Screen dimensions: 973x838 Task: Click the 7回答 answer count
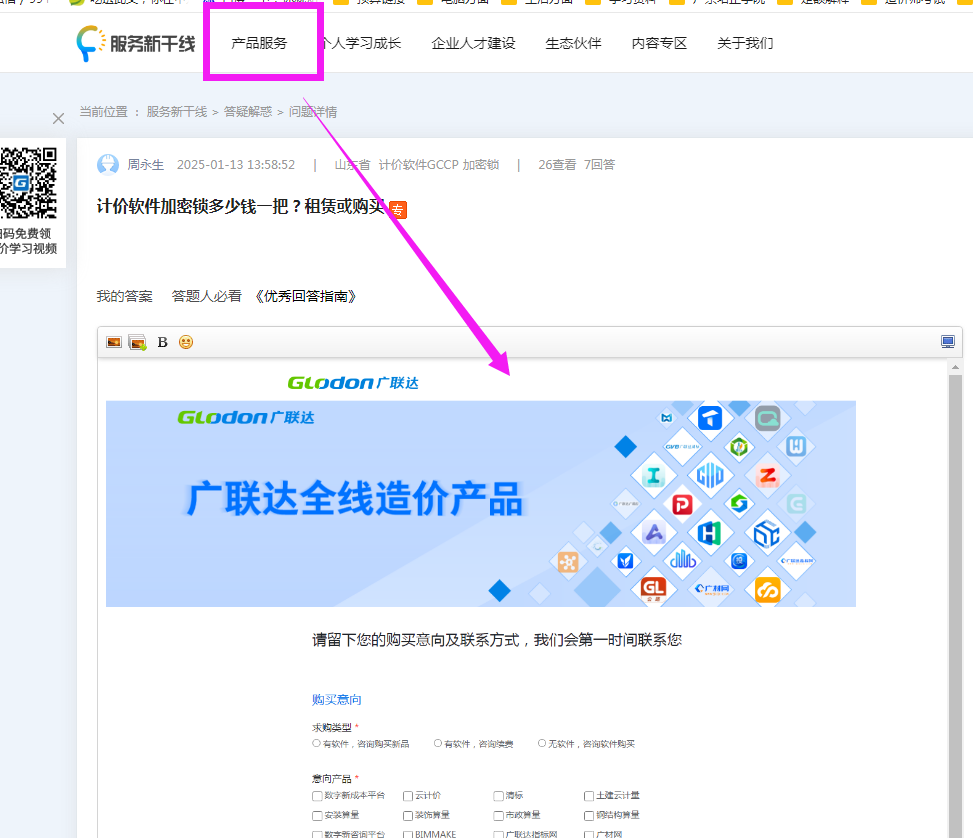click(x=599, y=164)
